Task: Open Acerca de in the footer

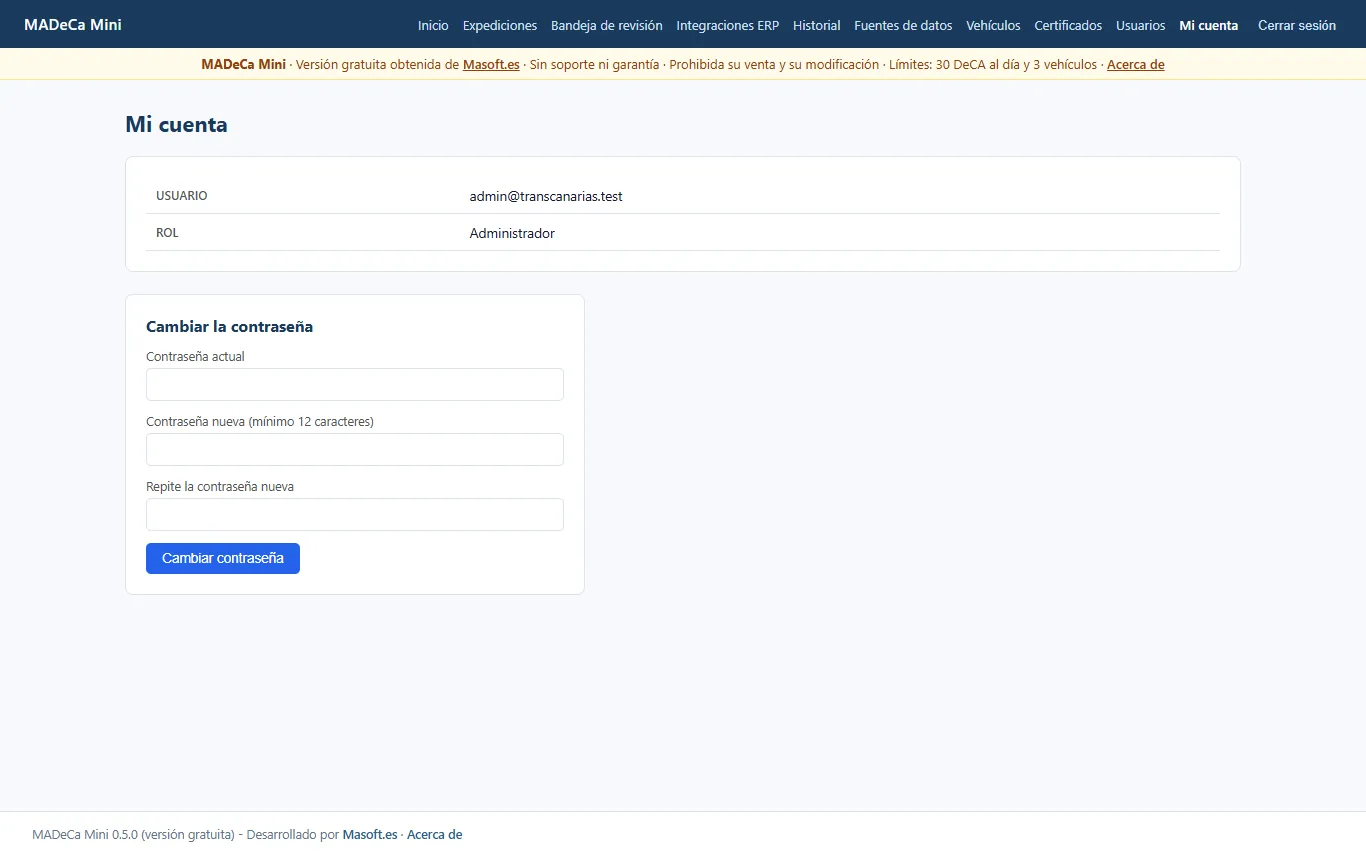Action: click(434, 834)
